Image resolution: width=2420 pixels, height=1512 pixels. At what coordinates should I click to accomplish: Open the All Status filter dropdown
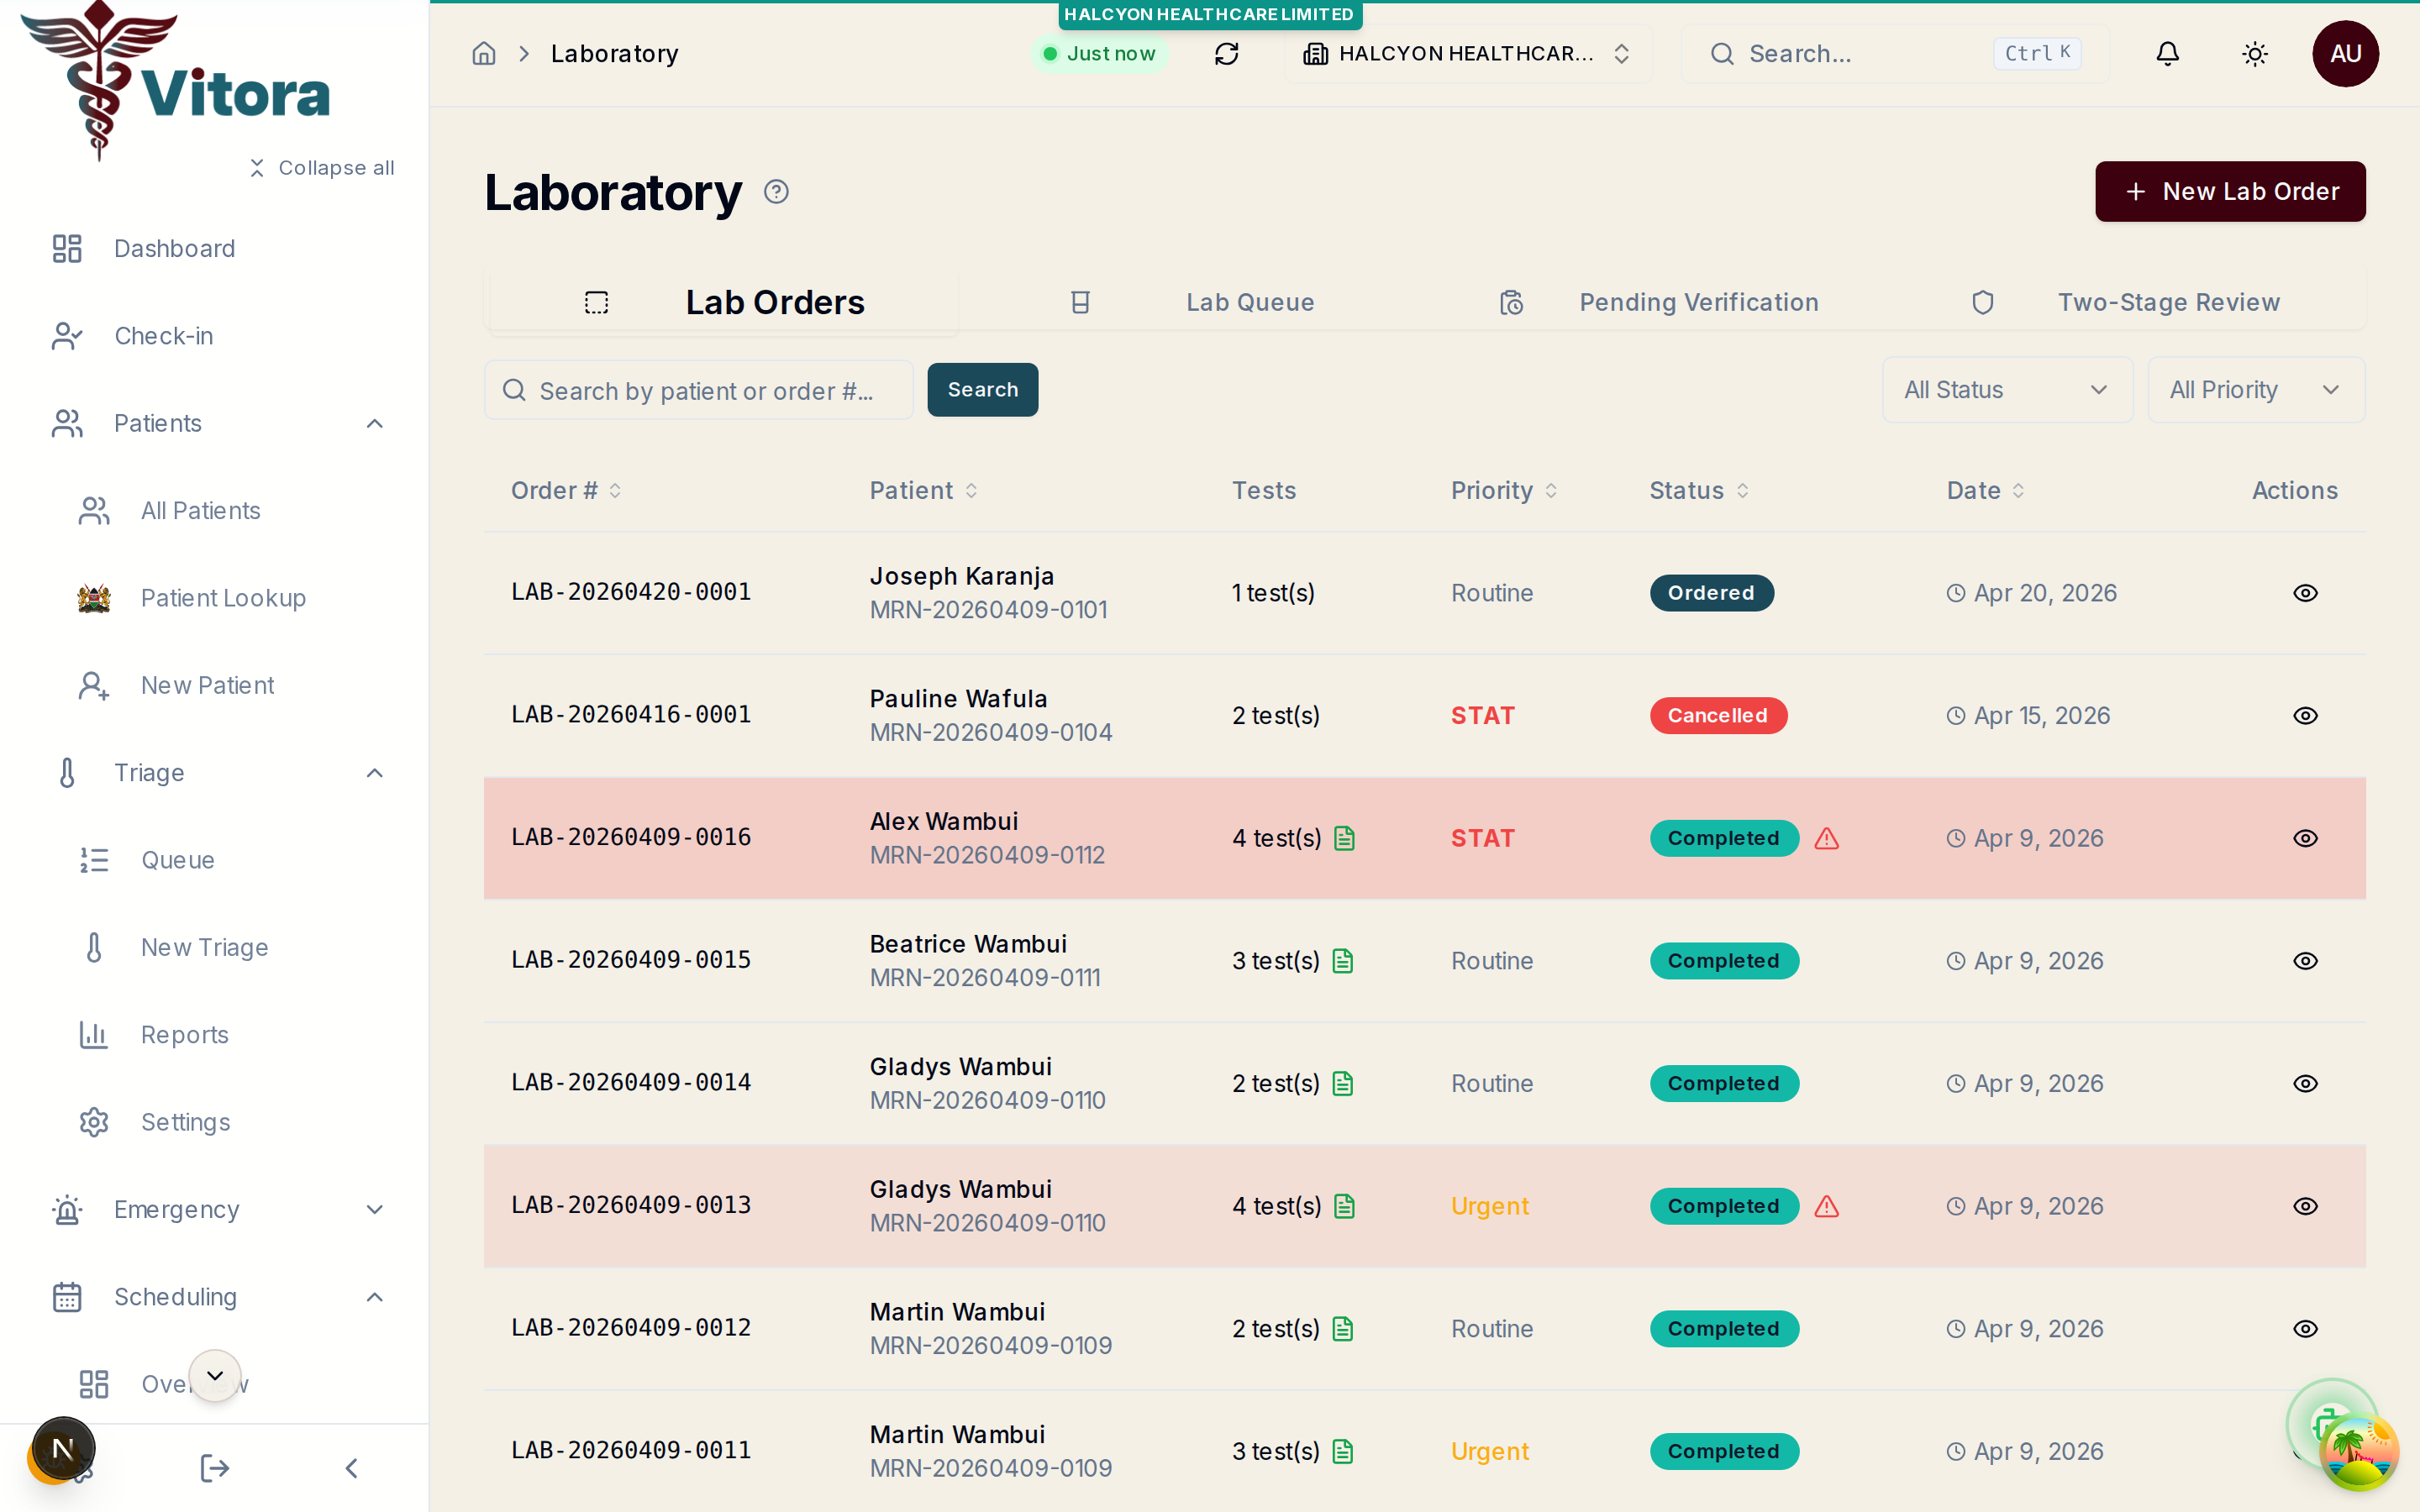tap(2007, 390)
